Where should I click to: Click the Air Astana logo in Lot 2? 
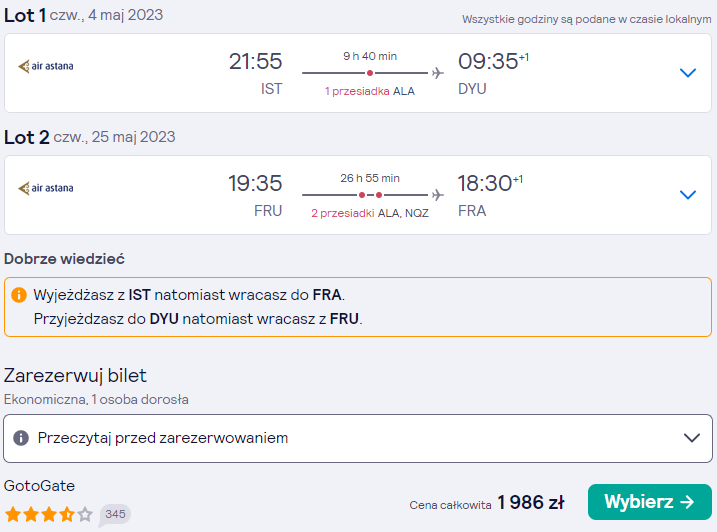coord(46,188)
